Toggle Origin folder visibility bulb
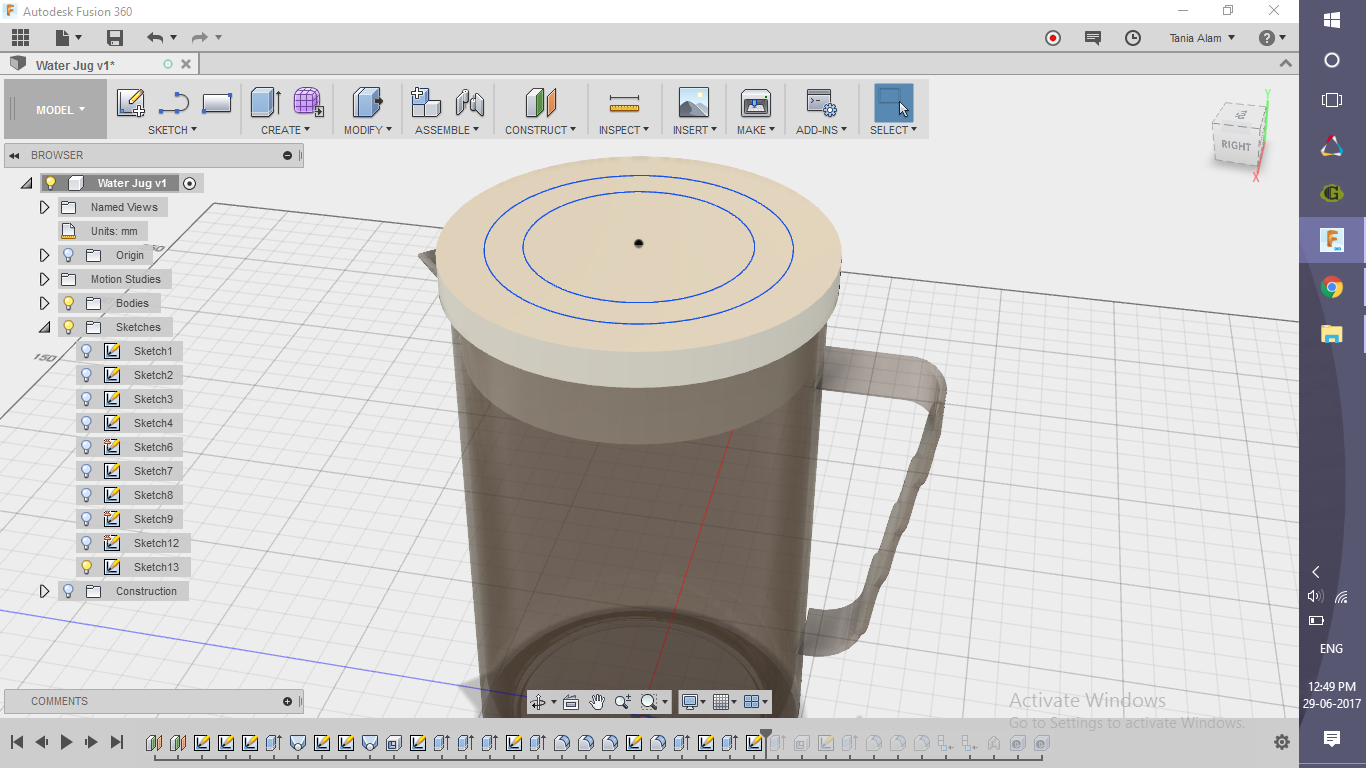Screen dimensions: 1366x768 [x=69, y=255]
